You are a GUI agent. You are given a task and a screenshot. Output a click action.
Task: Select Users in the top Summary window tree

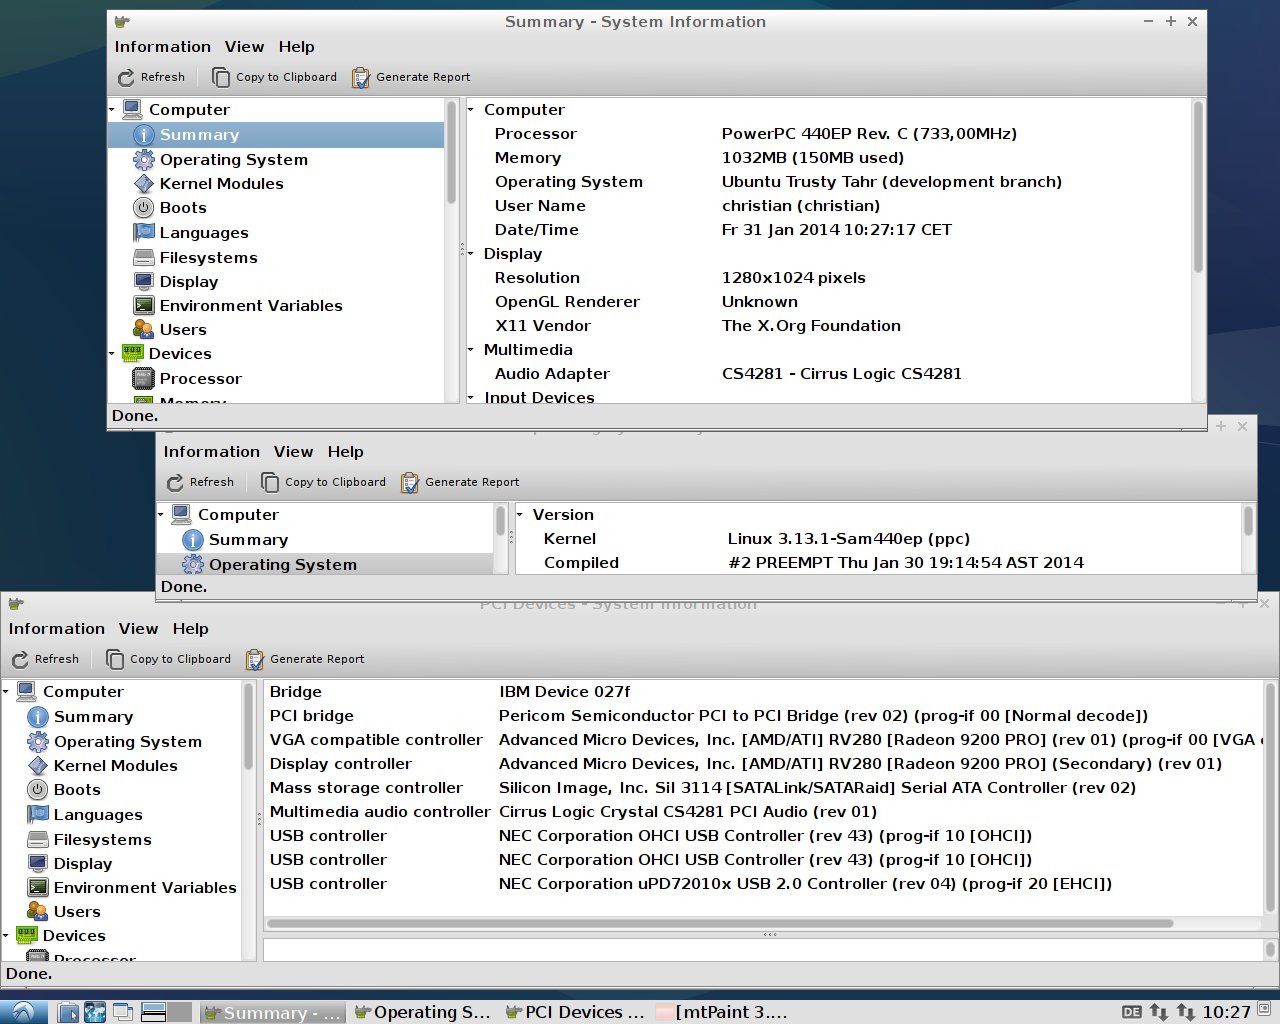(183, 330)
